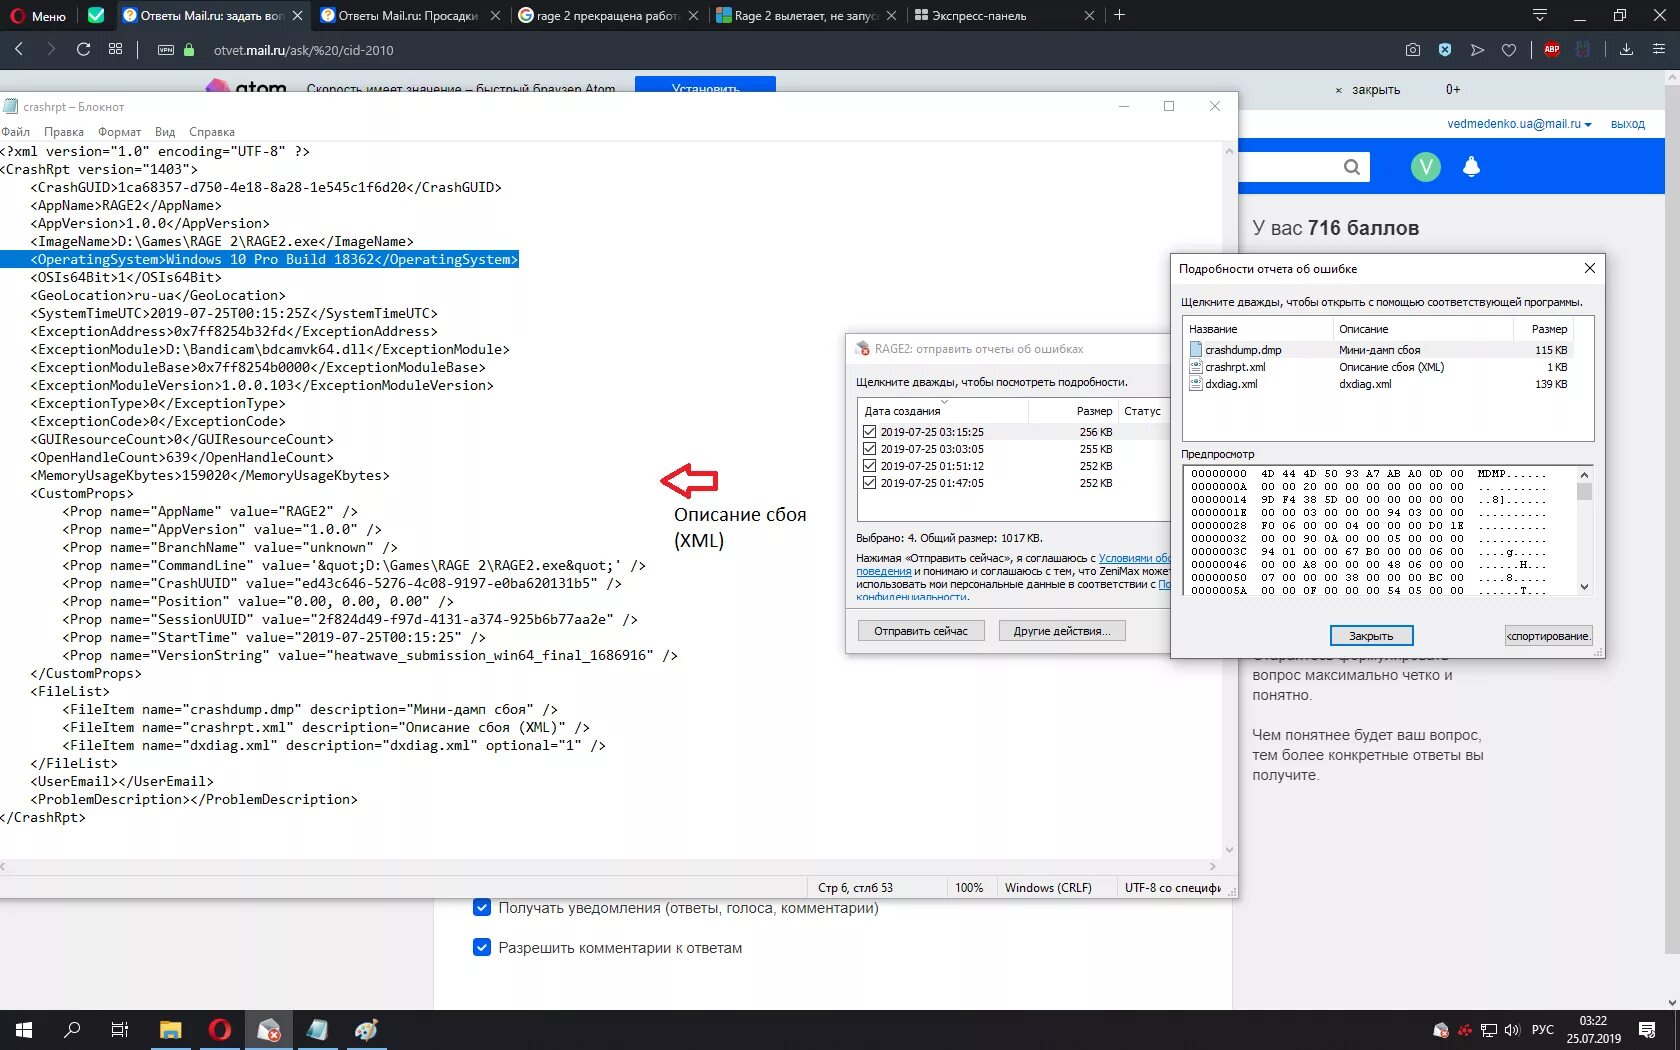Switch to Paint on the taskbar

[x=366, y=1030]
